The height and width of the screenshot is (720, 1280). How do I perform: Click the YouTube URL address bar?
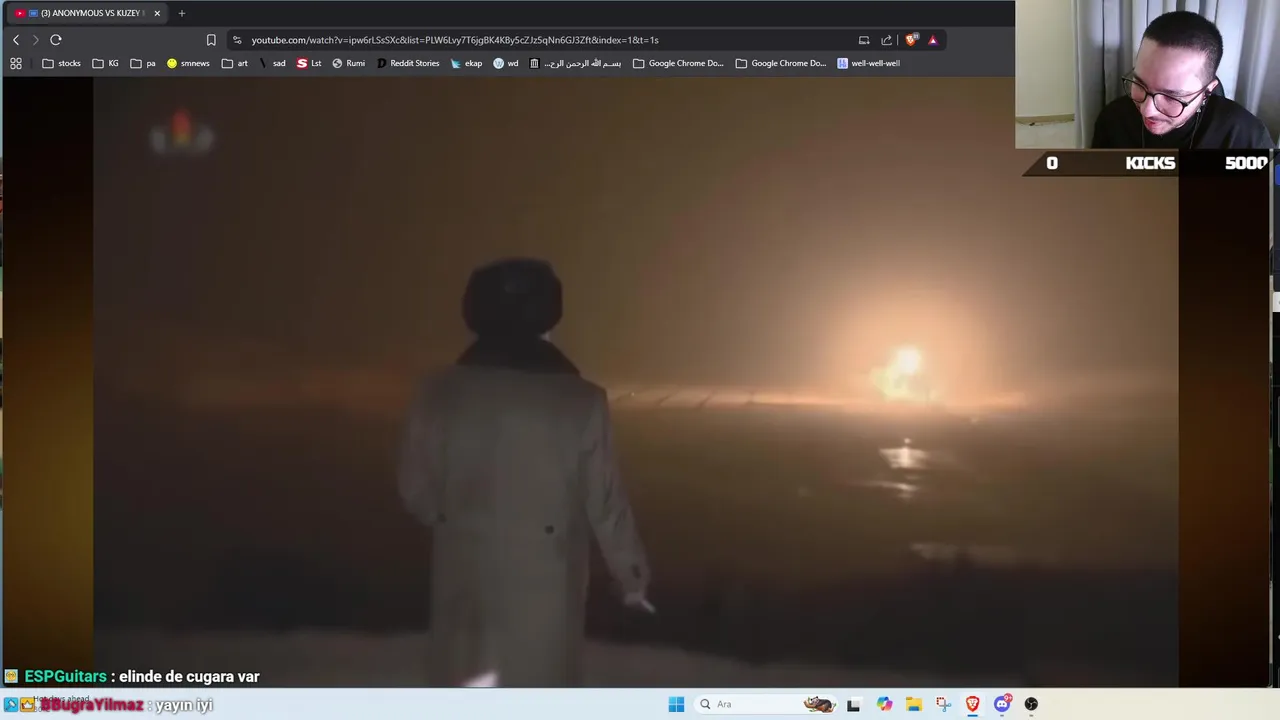pos(455,40)
